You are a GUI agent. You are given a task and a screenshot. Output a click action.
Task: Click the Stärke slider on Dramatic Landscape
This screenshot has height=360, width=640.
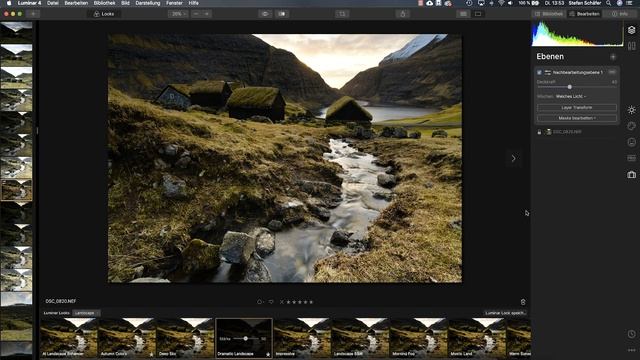click(x=246, y=338)
